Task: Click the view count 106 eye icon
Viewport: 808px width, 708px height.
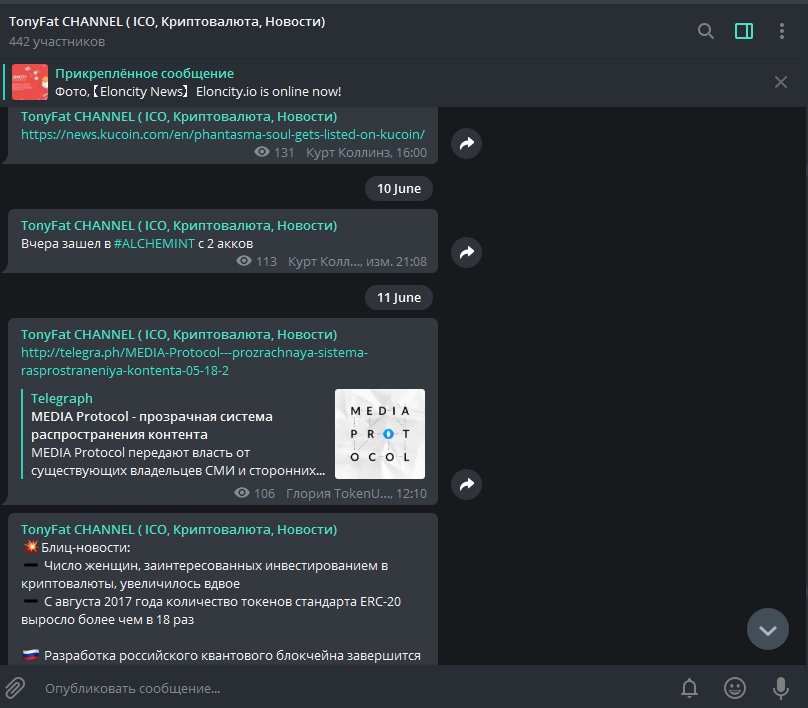Action: 242,493
